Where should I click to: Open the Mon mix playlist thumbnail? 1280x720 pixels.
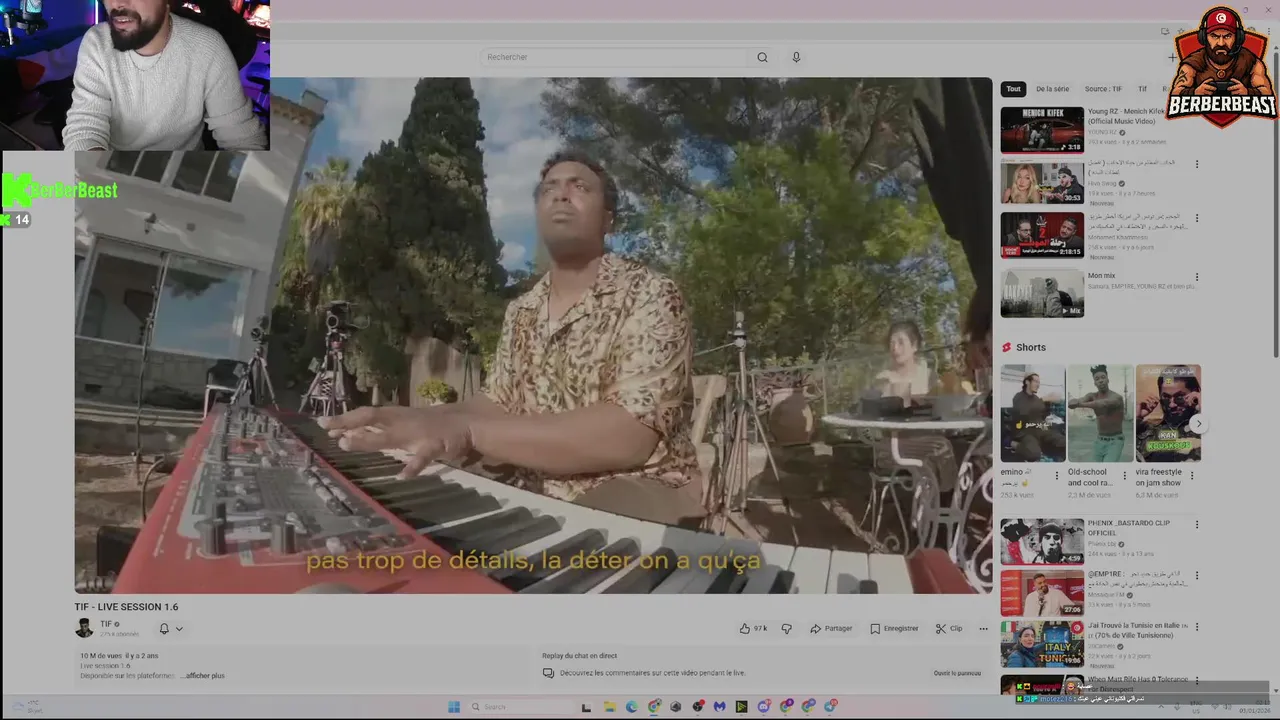click(x=1042, y=293)
